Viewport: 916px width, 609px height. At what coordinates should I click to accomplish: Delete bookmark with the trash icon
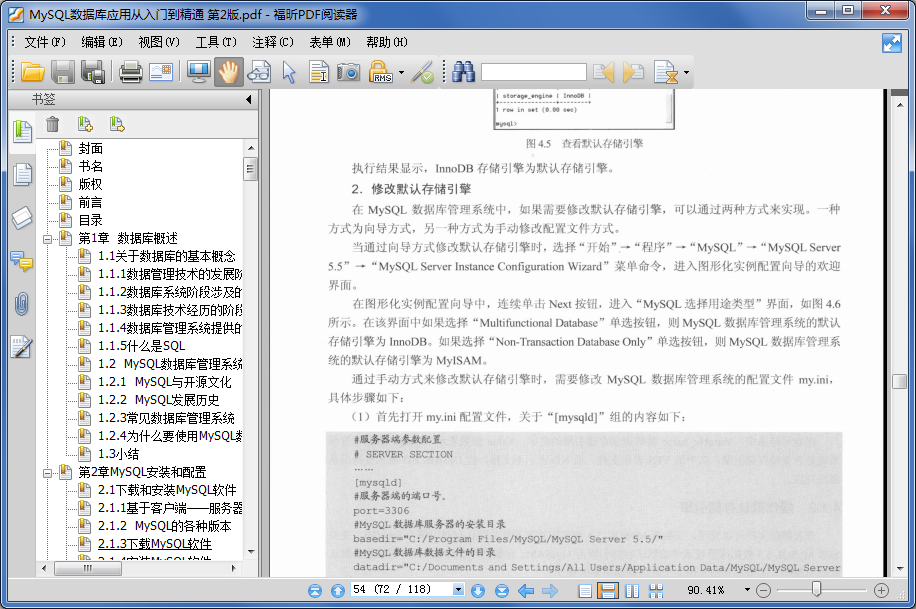click(53, 123)
